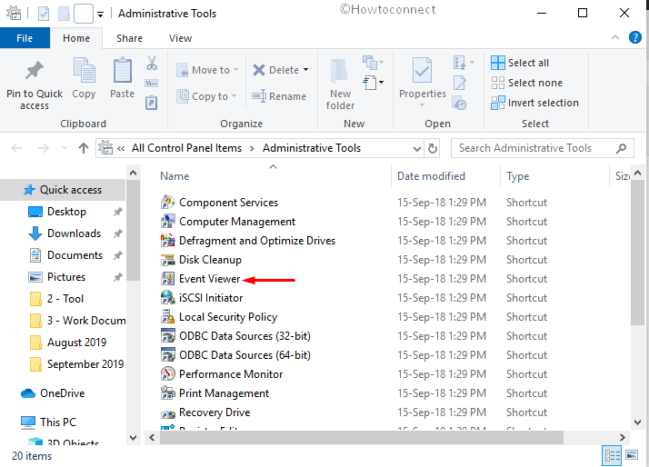Click the Computer Management shortcut icon
The image size is (649, 467).
pyautogui.click(x=168, y=221)
